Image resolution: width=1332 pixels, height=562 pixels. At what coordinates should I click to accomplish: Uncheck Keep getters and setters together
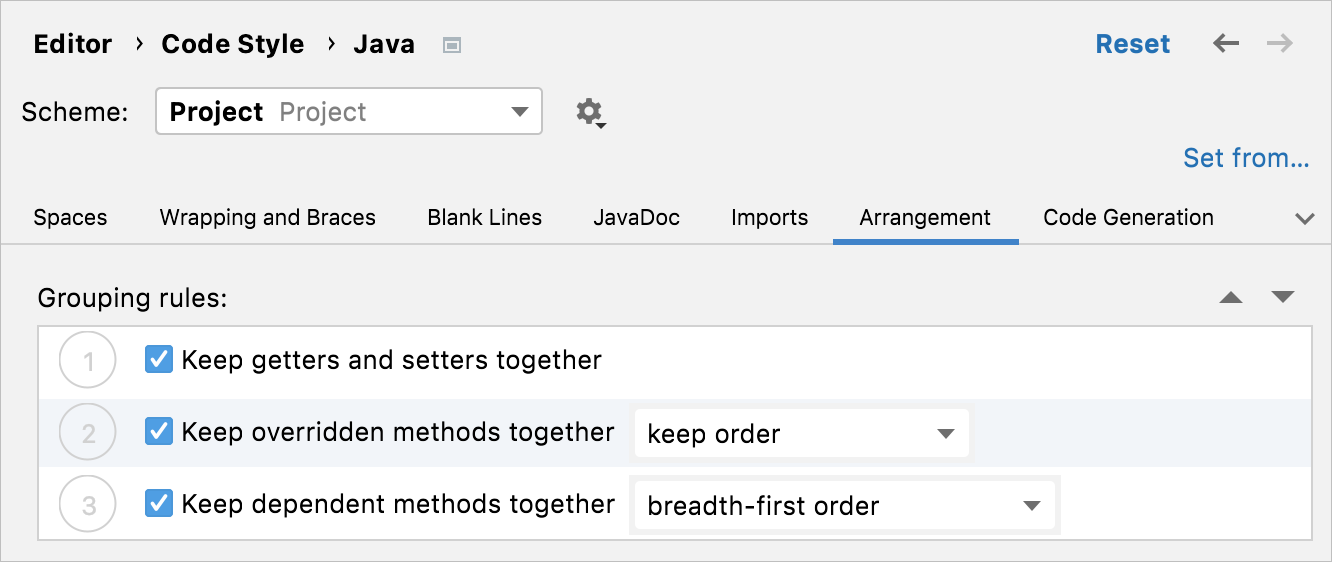(159, 360)
